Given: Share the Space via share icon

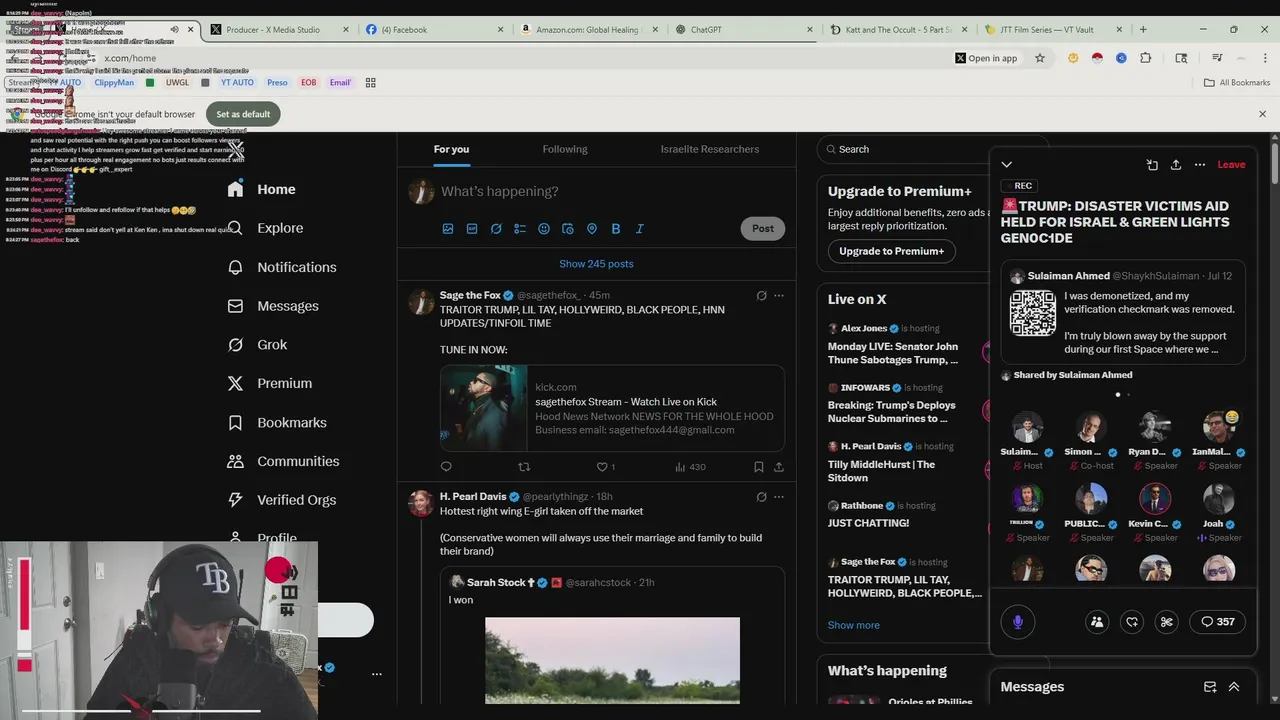Looking at the screenshot, I should (x=1176, y=165).
